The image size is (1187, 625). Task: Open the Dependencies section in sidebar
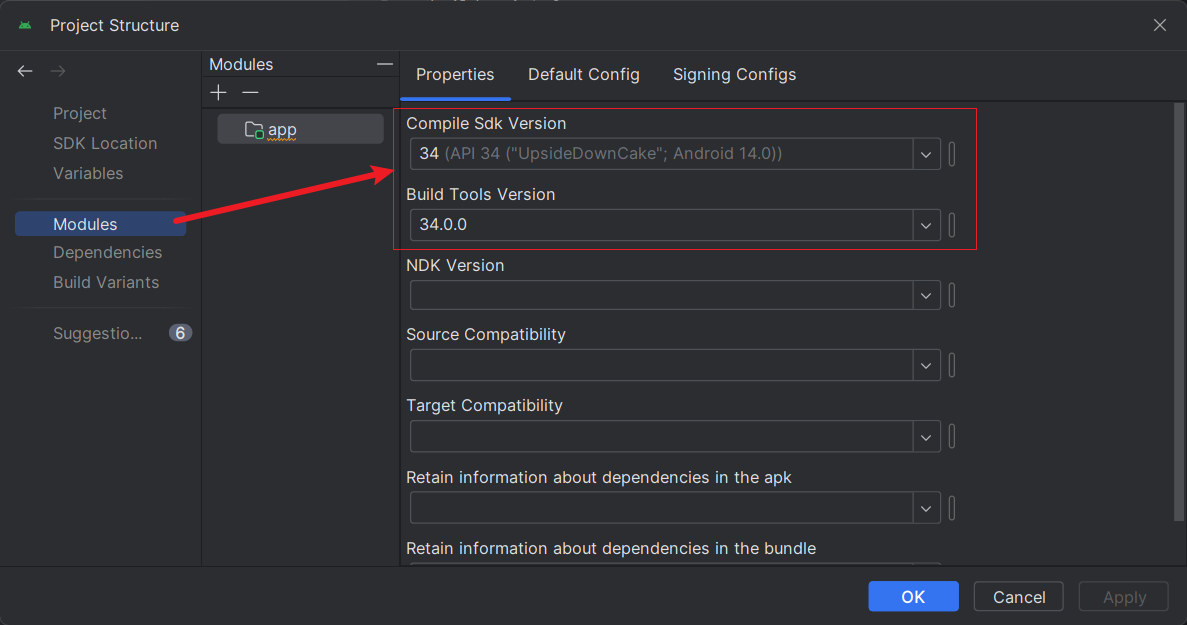point(107,253)
